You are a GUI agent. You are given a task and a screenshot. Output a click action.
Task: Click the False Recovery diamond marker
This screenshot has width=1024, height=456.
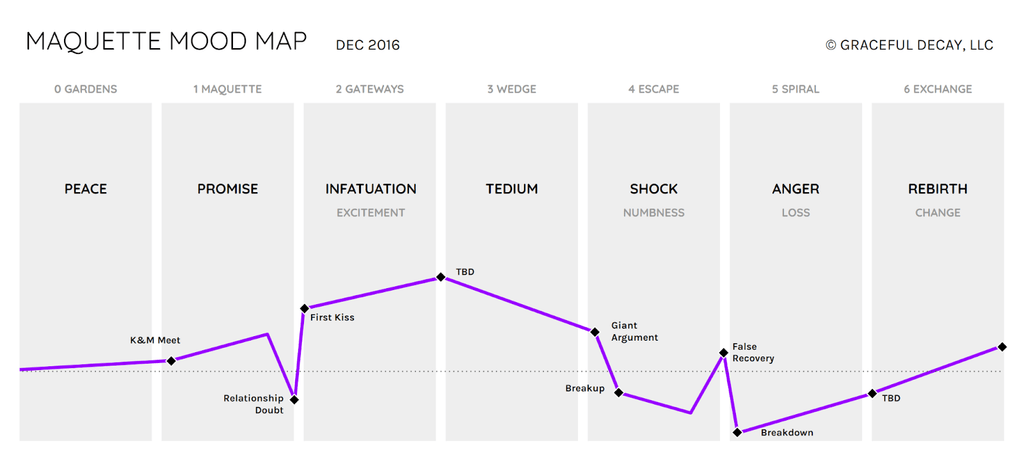722,352
